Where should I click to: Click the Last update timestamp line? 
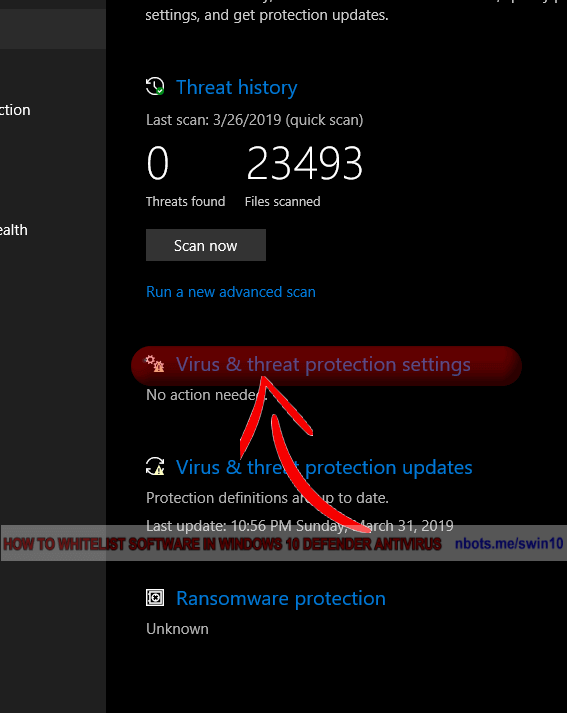pyautogui.click(x=300, y=526)
